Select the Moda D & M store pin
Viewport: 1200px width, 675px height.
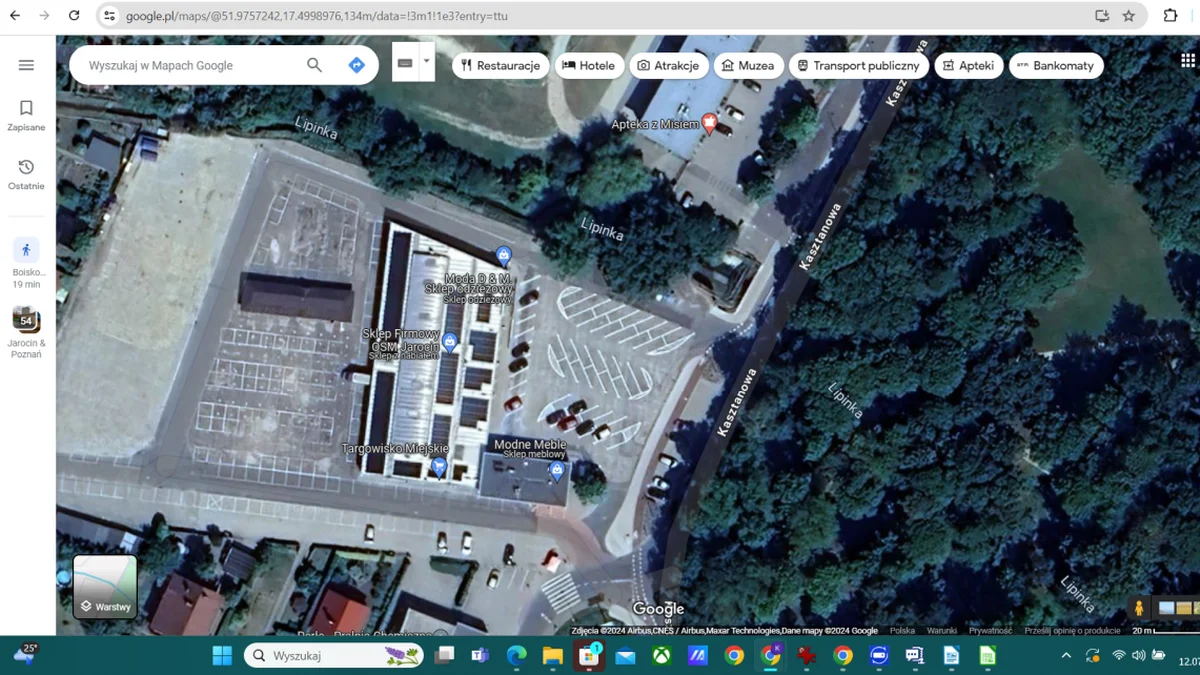[x=504, y=256]
